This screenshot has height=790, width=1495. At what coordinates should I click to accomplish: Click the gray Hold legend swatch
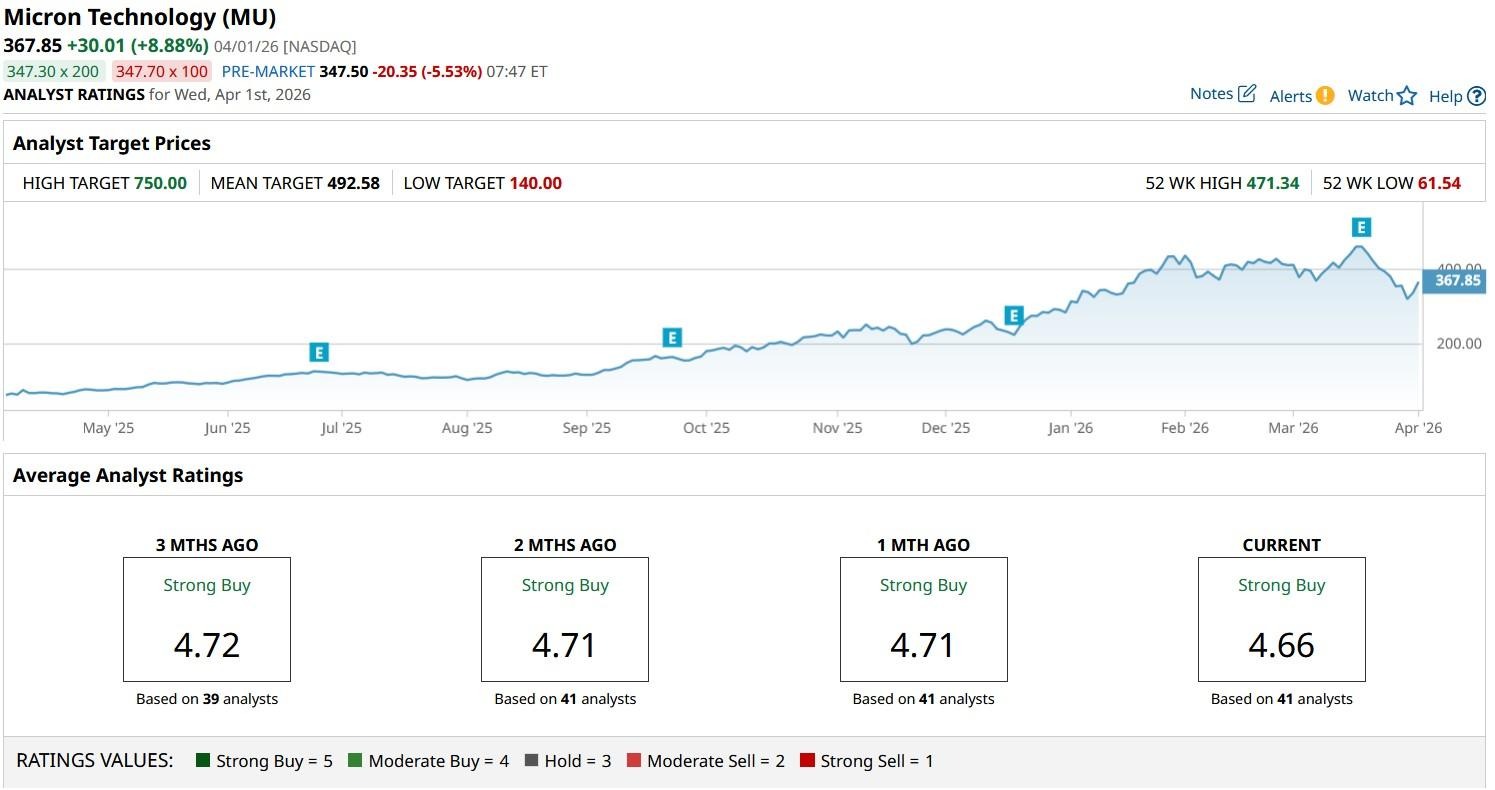531,761
